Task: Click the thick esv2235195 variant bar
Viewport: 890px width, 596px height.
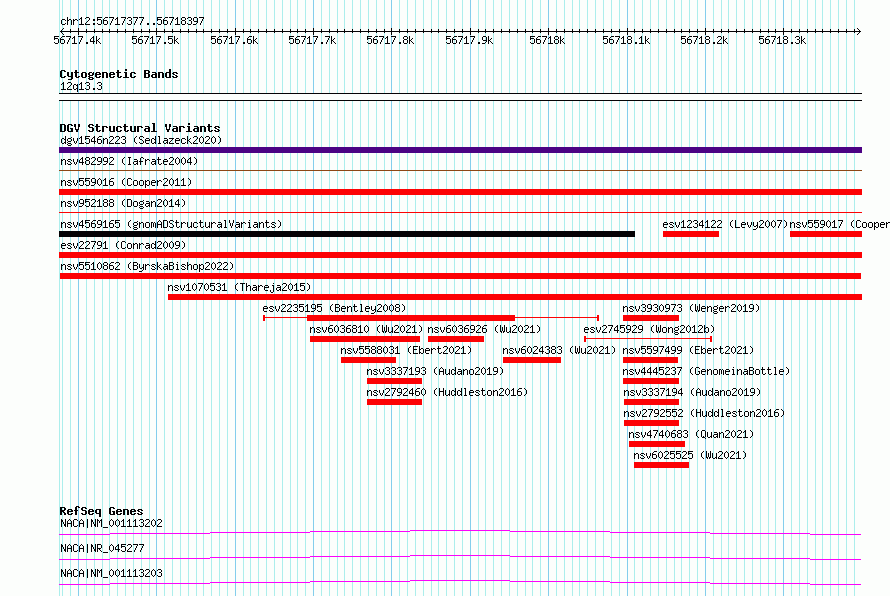Action: pos(411,318)
